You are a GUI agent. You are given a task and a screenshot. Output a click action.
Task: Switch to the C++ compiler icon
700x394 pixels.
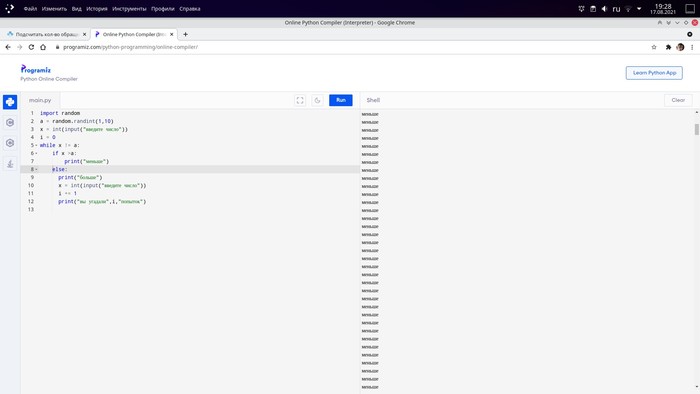pyautogui.click(x=10, y=143)
